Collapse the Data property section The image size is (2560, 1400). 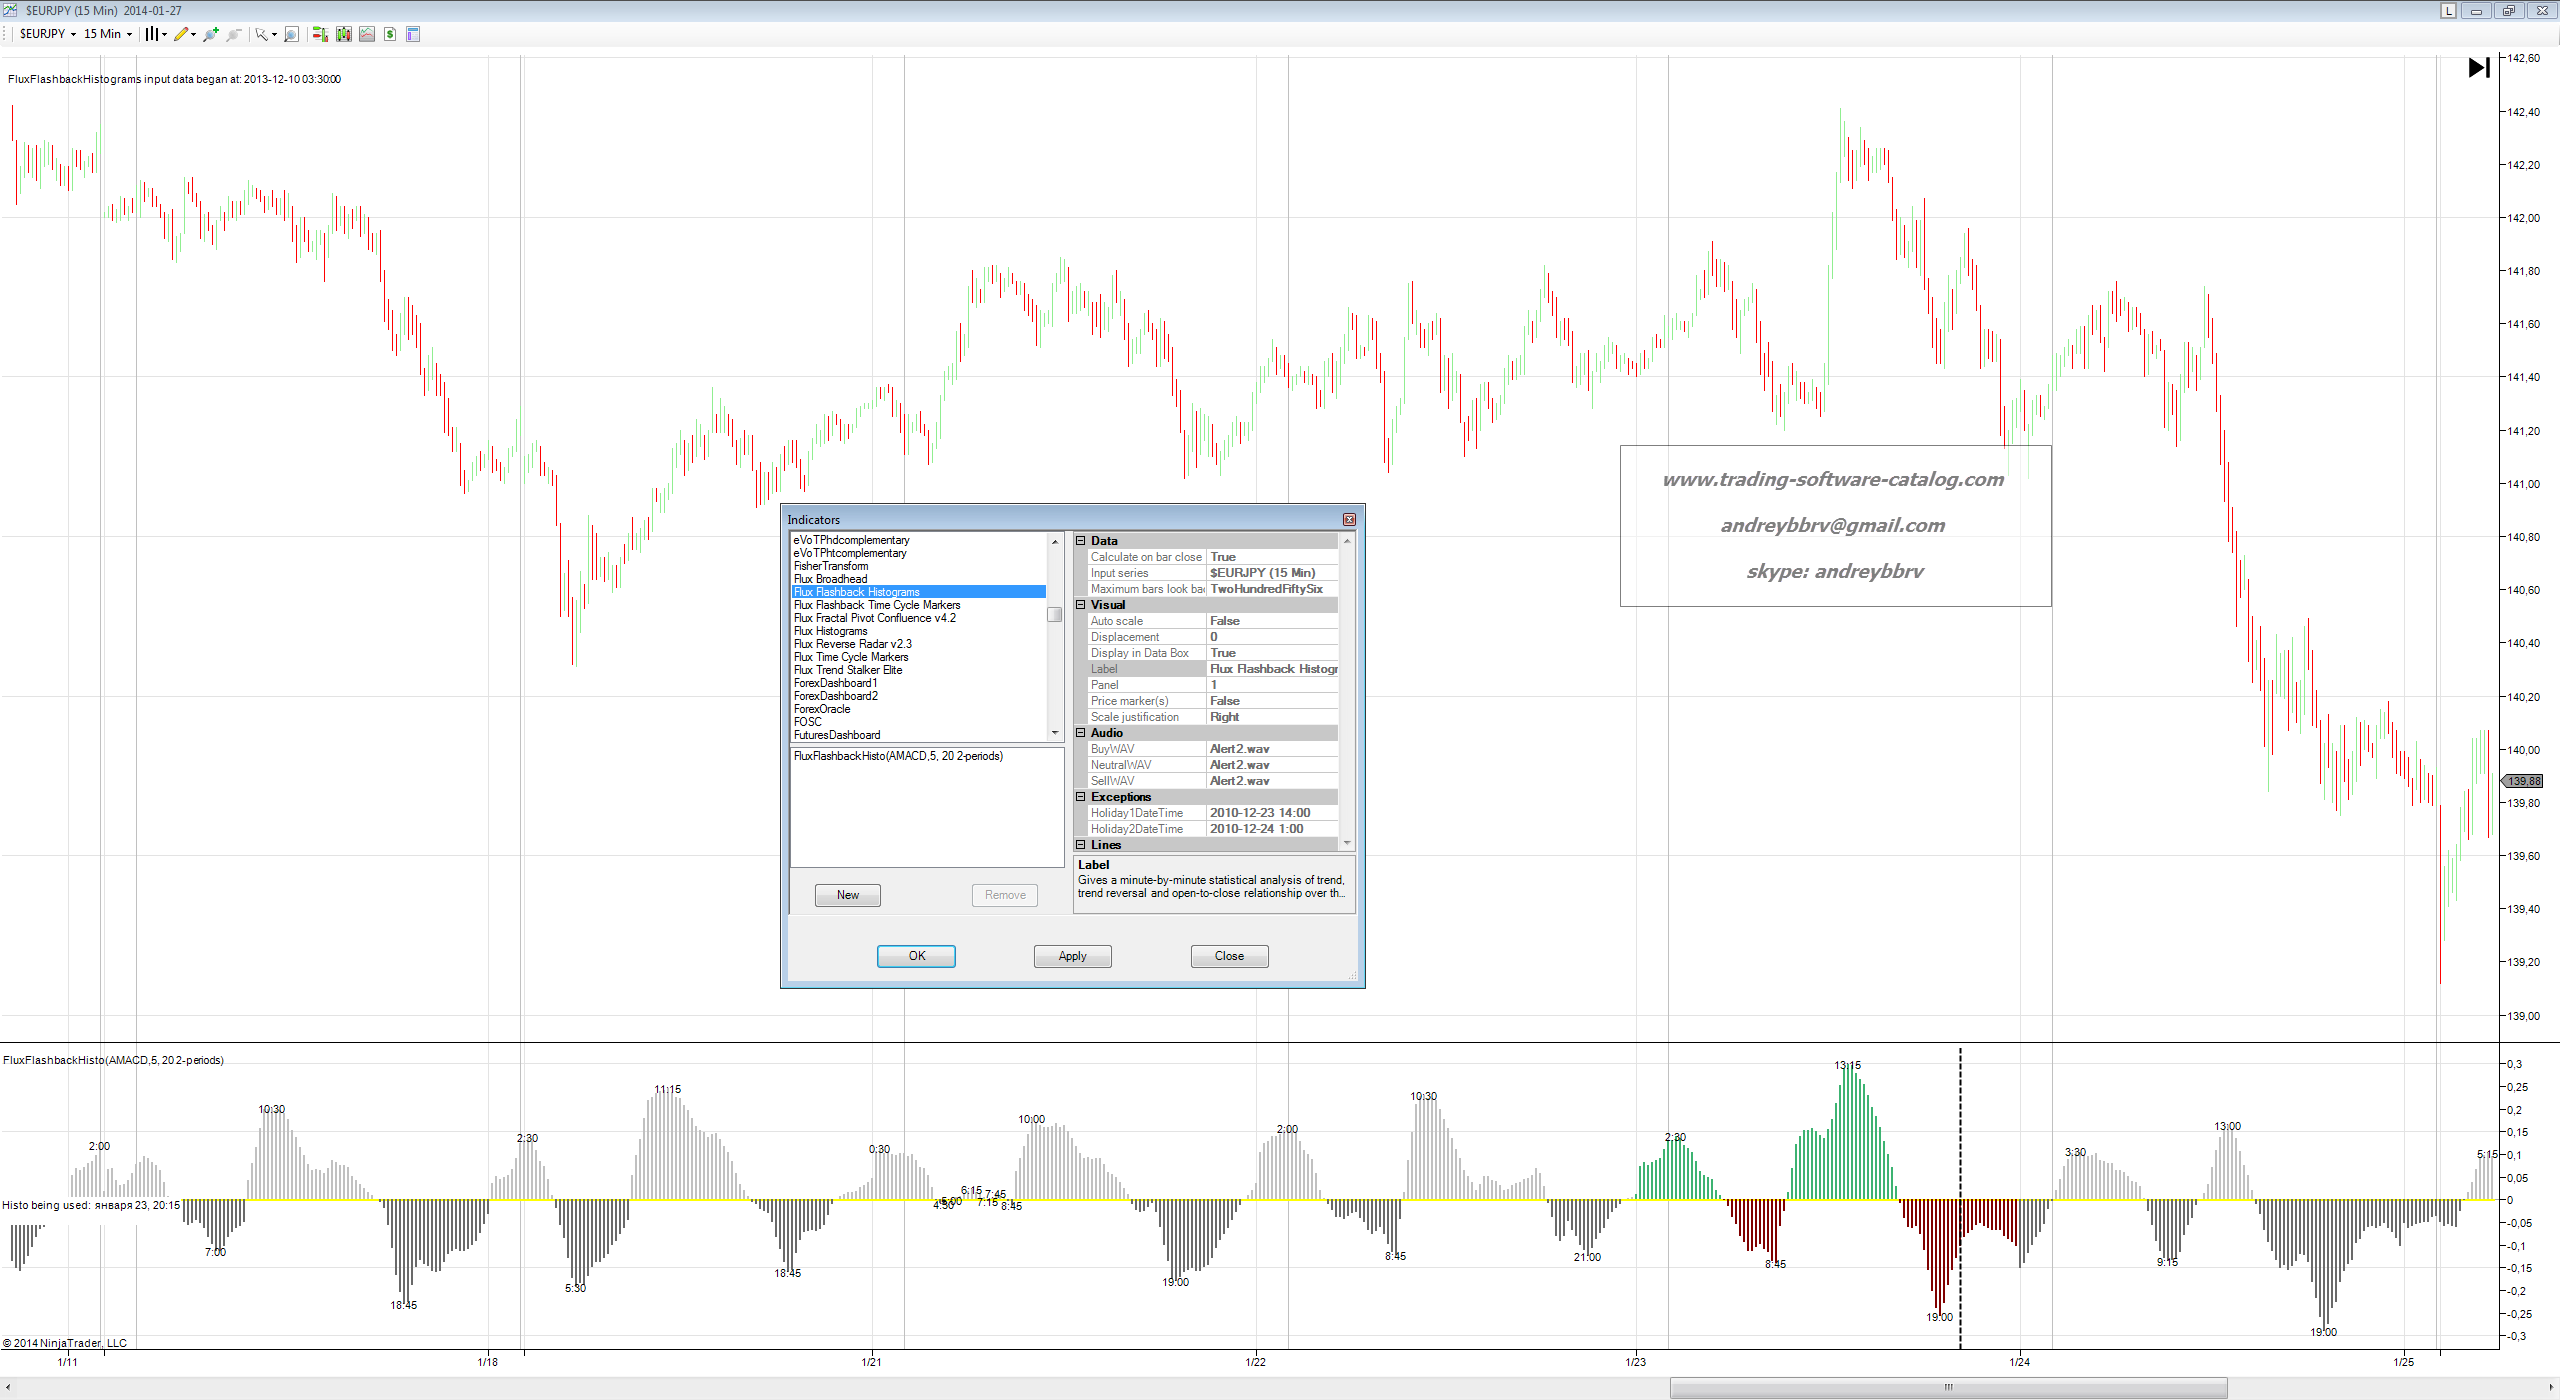tap(1080, 541)
